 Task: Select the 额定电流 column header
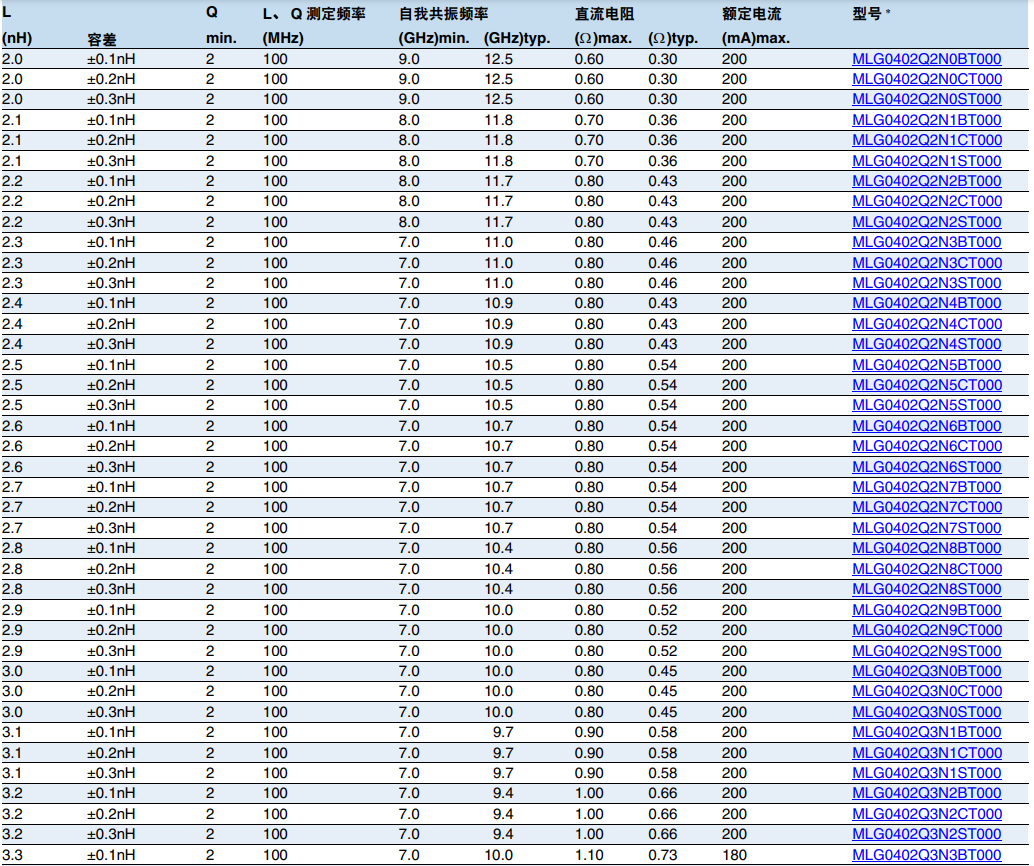752,14
